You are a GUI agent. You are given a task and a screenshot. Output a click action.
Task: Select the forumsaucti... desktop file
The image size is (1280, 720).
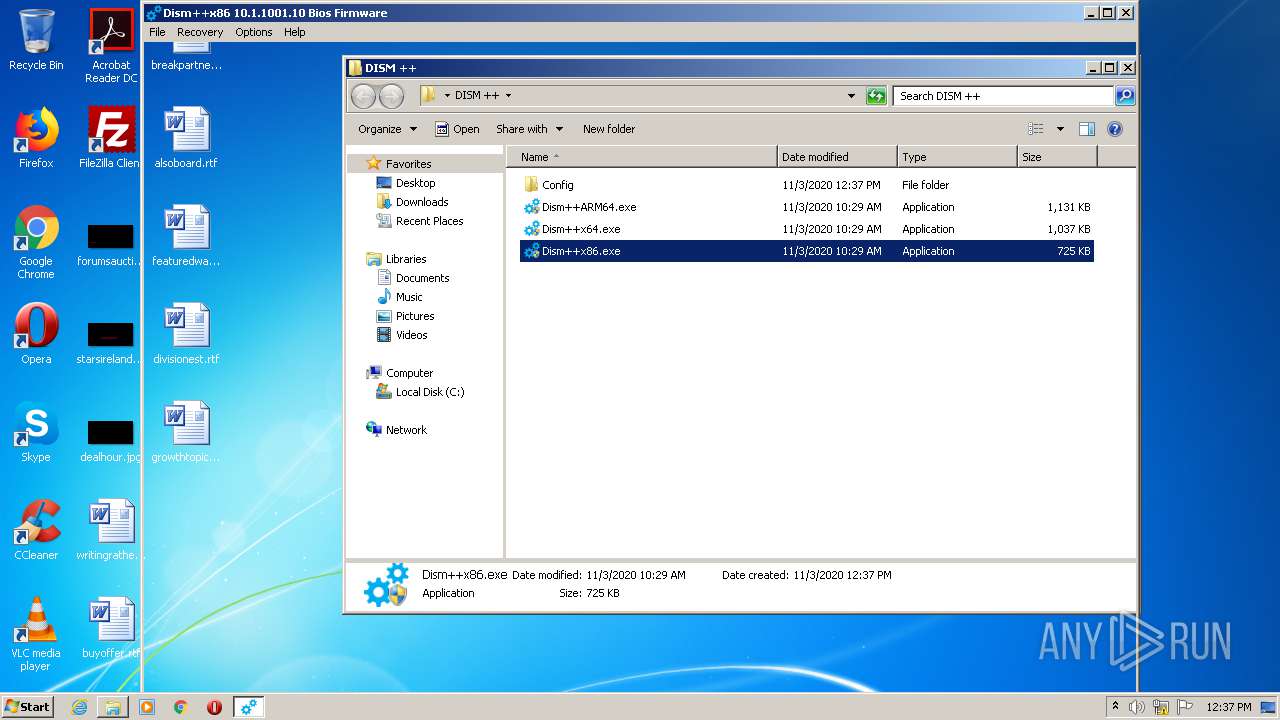111,244
